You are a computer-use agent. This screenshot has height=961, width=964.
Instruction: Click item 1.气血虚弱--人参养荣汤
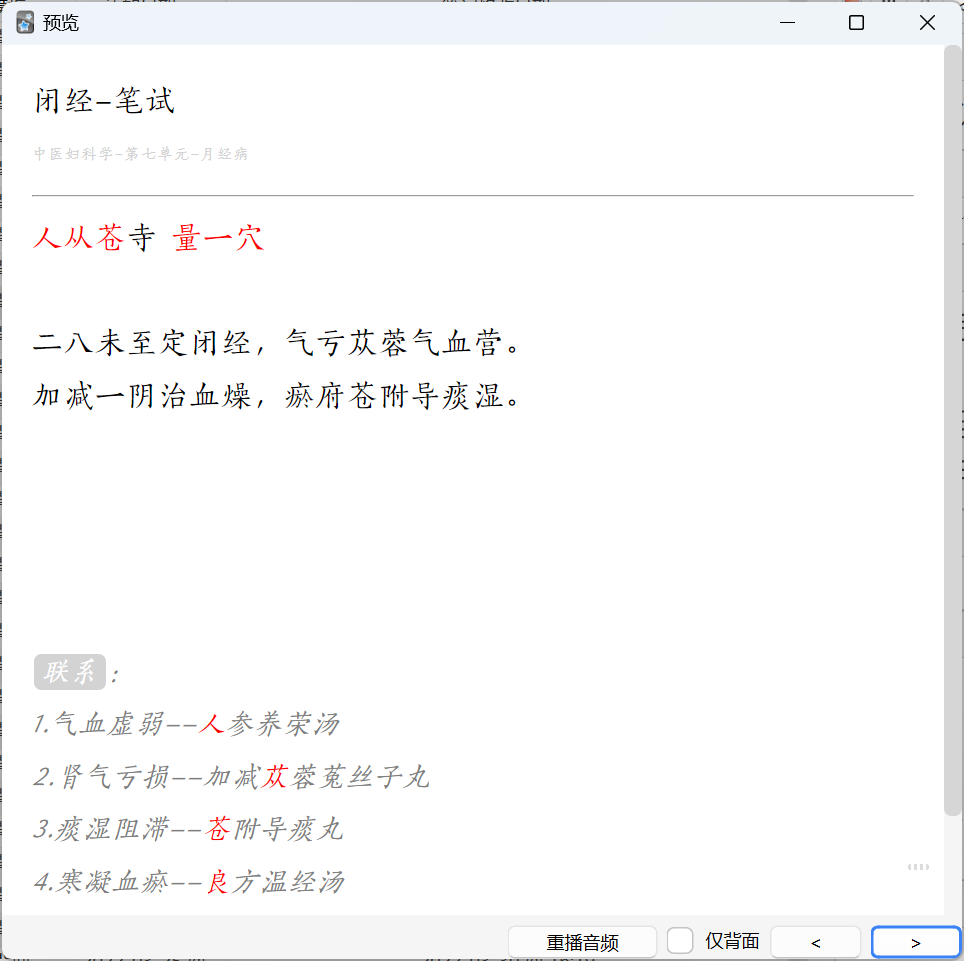click(x=186, y=724)
